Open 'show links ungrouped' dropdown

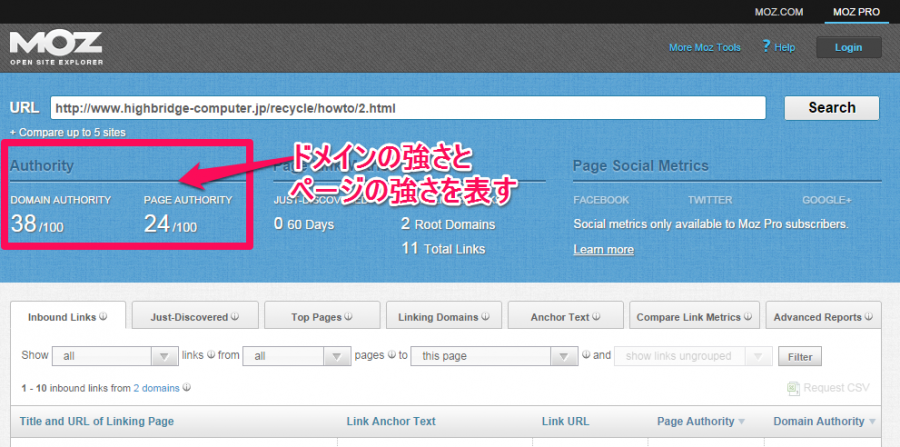693,356
